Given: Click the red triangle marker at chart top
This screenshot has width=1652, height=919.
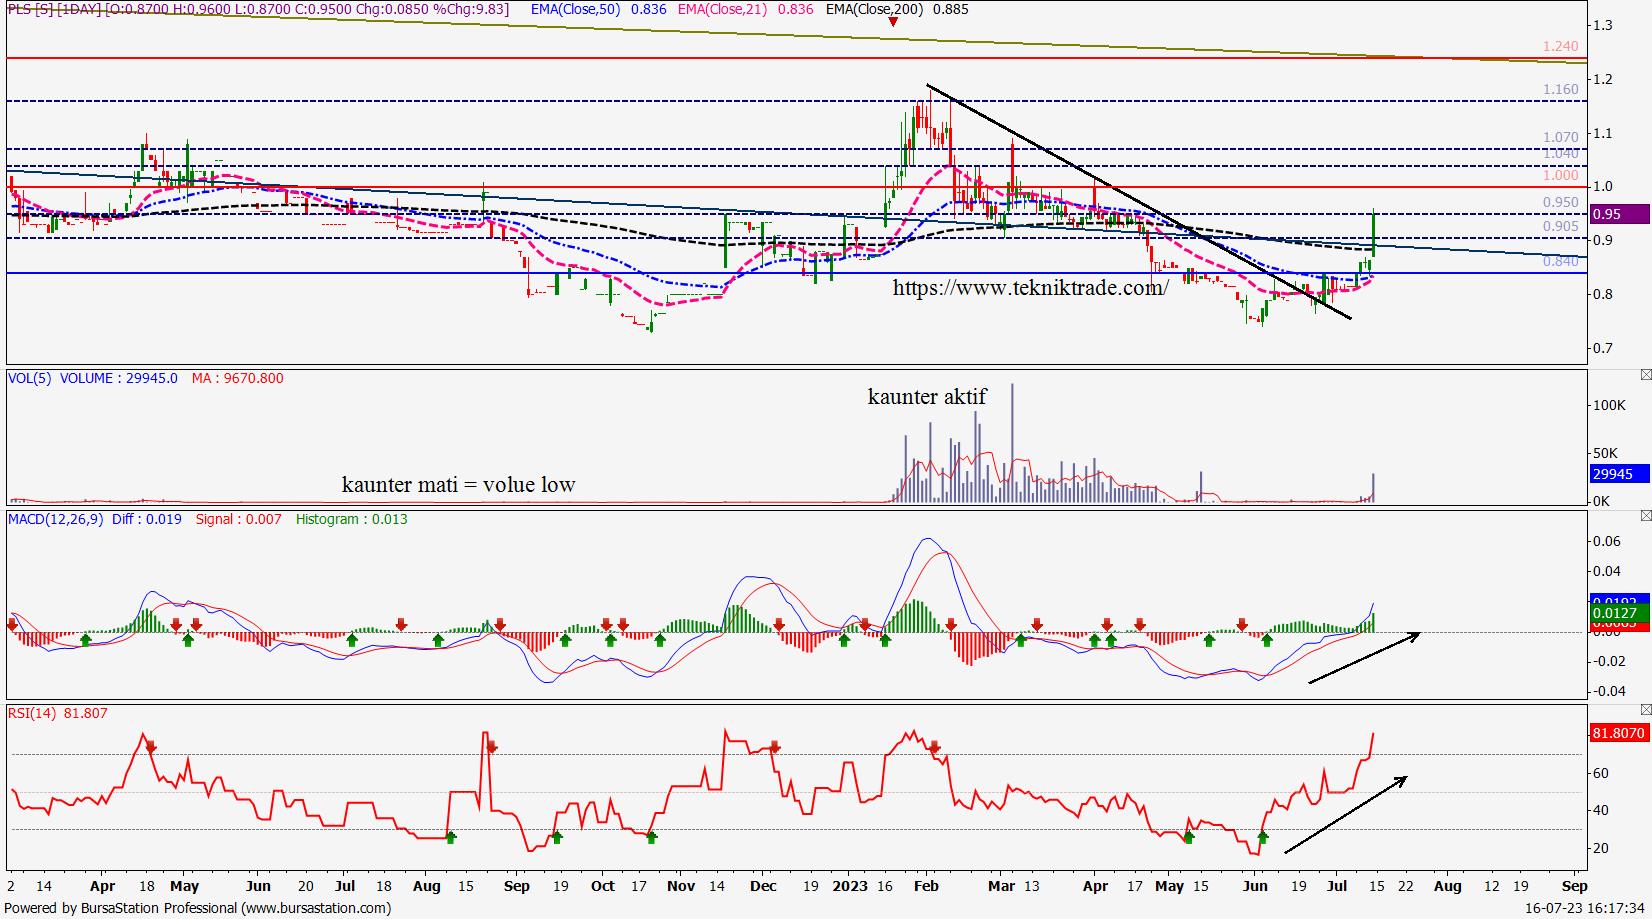Looking at the screenshot, I should (893, 21).
